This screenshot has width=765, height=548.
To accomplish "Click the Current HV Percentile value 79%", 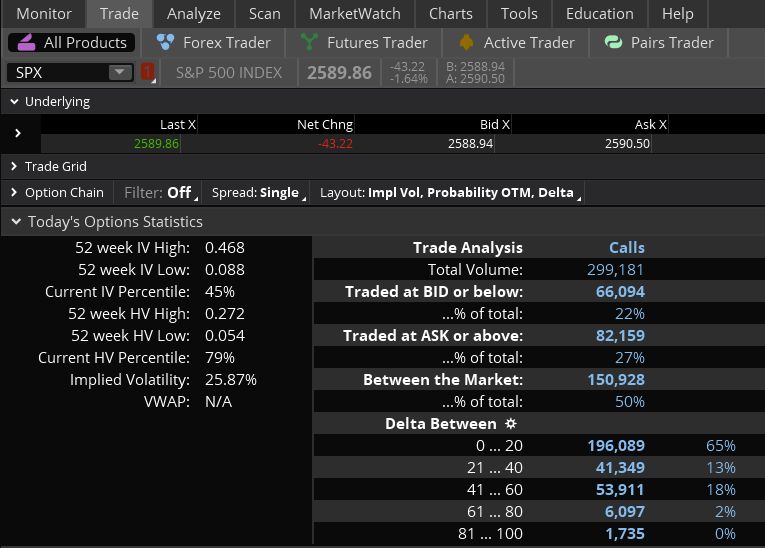I will pos(220,358).
